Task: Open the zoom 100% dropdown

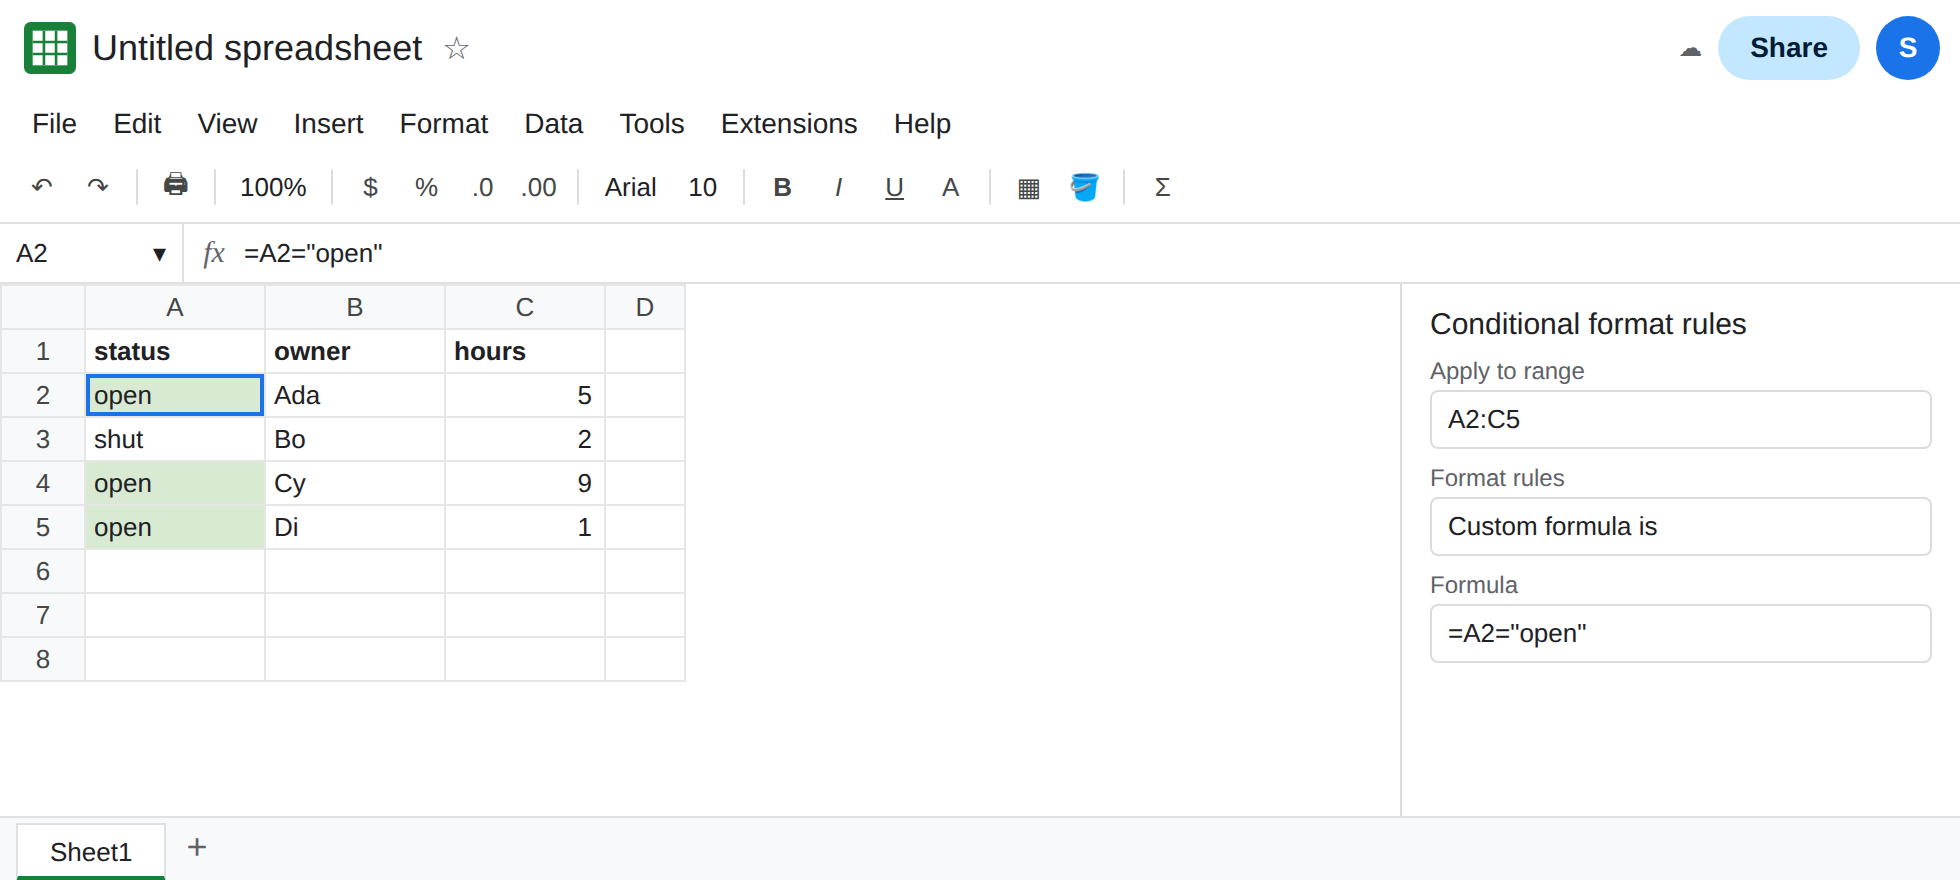Action: click(273, 187)
